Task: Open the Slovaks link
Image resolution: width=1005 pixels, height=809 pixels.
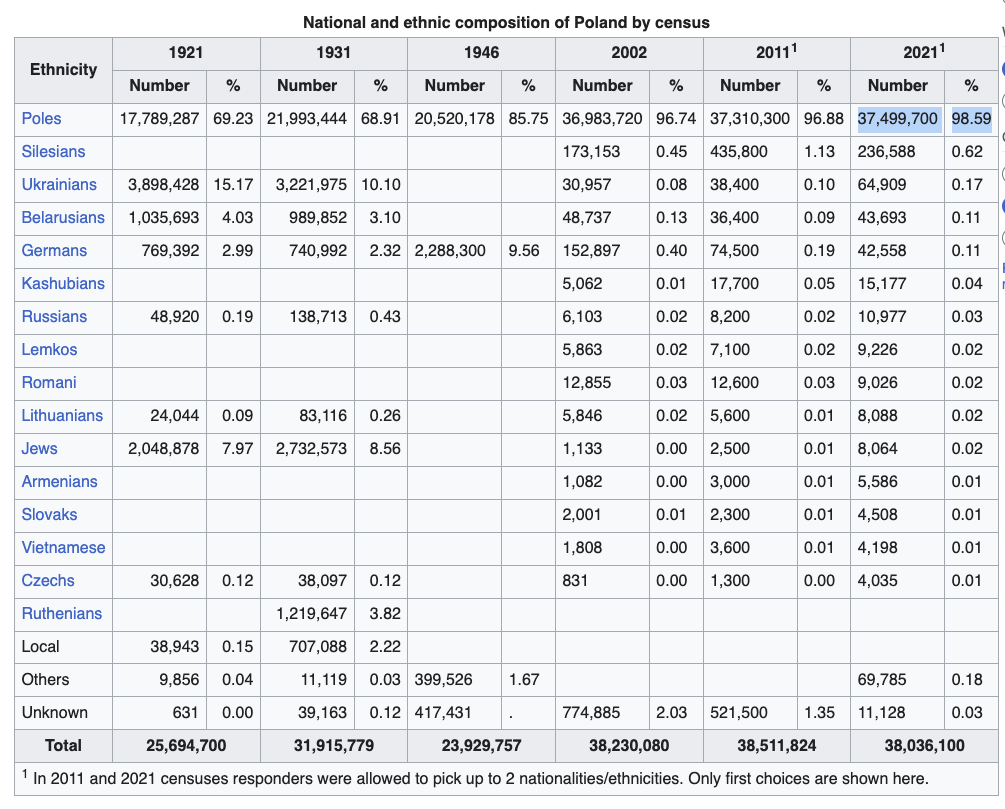Action: pos(49,515)
